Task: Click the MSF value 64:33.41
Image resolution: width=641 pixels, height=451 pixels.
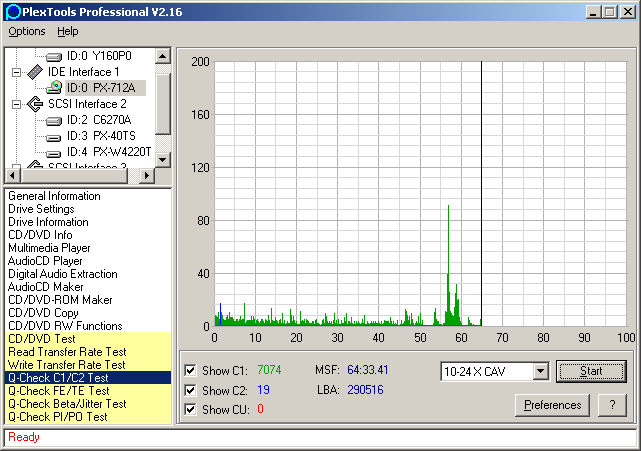Action: (368, 370)
